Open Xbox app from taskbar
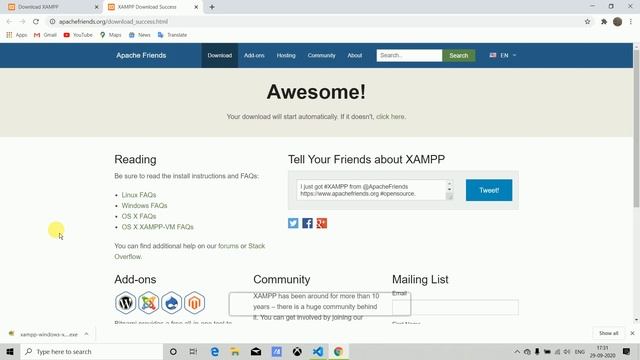640x360 pixels. [x=297, y=351]
